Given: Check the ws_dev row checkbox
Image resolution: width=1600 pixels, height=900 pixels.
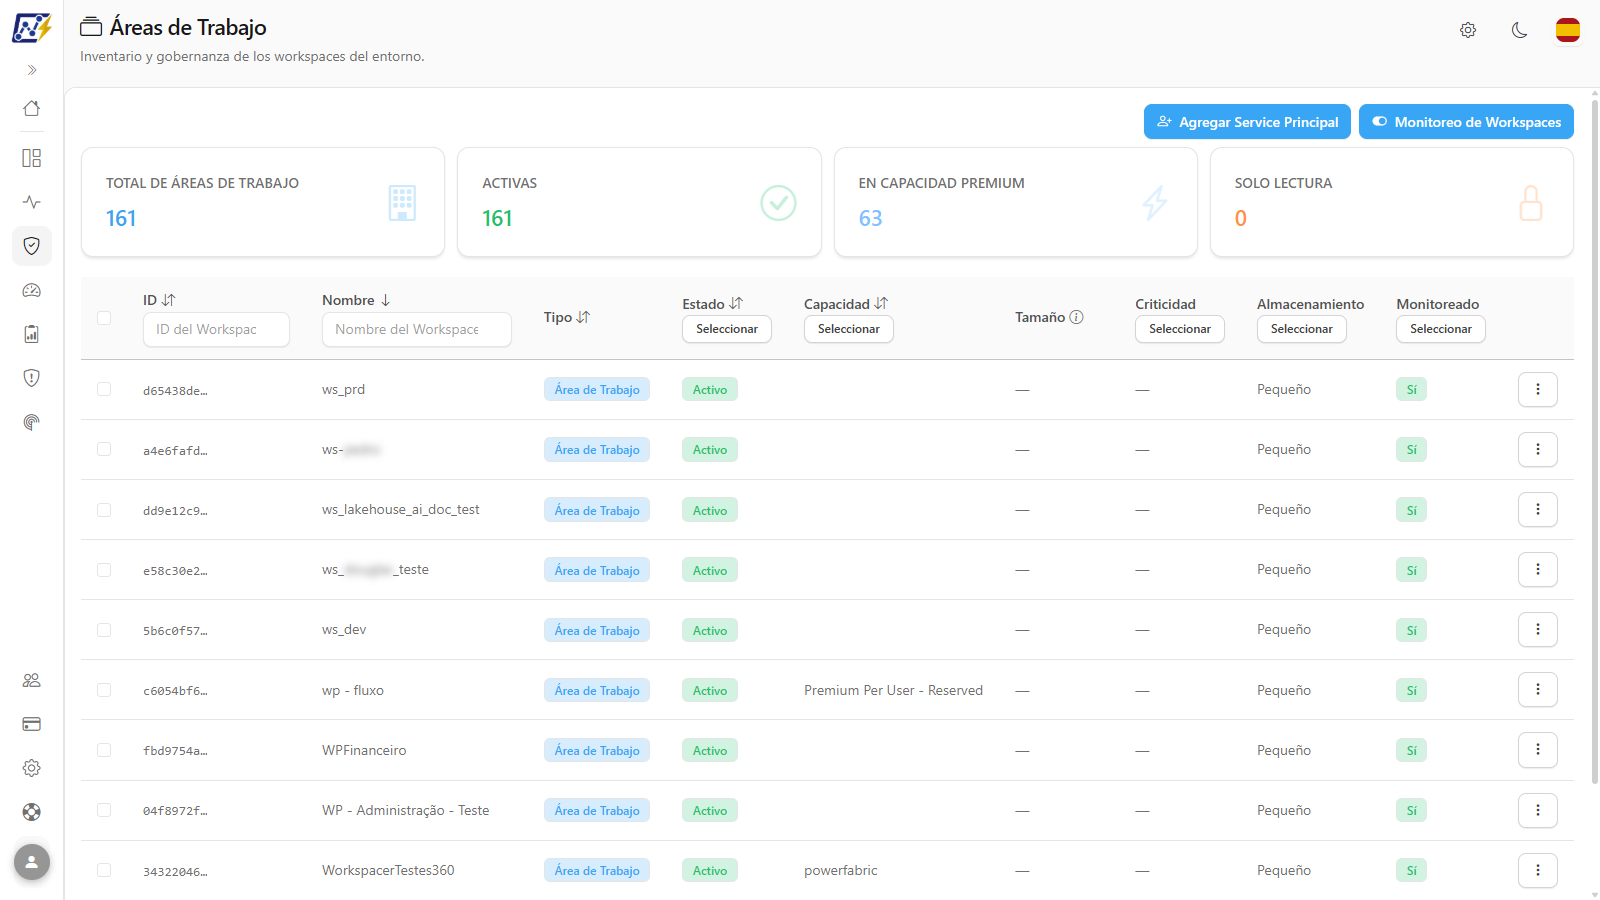Looking at the screenshot, I should pyautogui.click(x=104, y=630).
